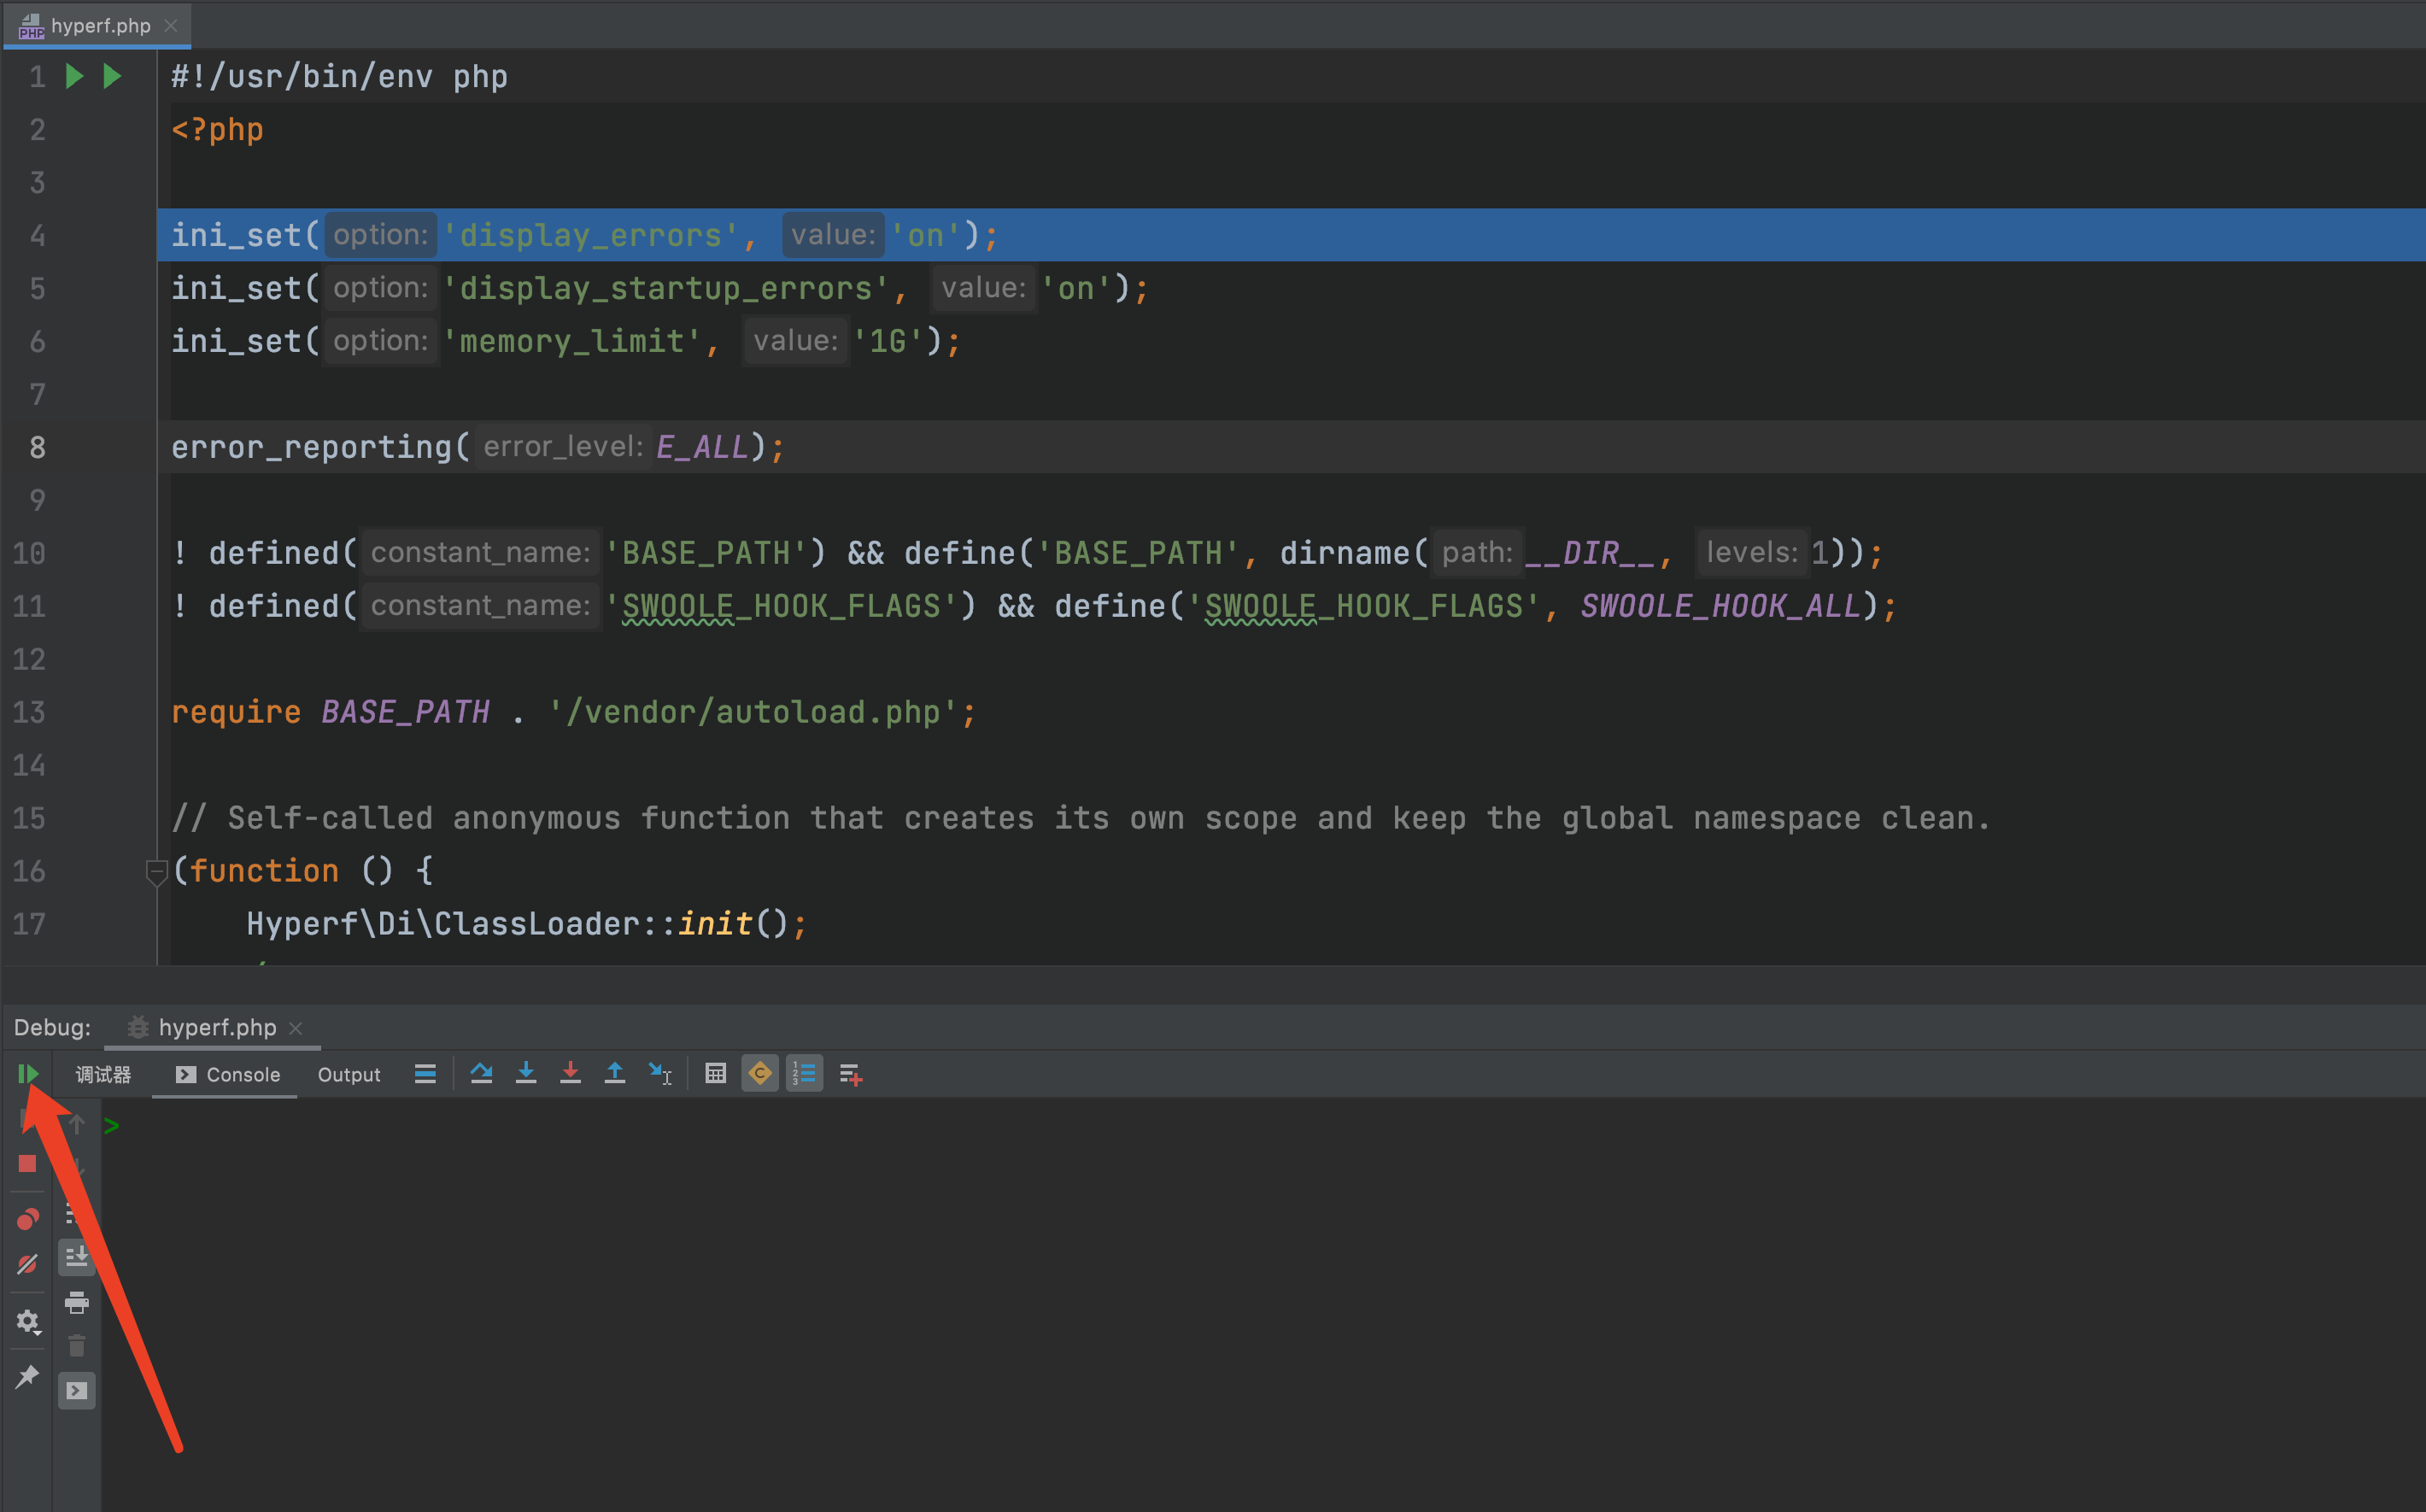
Task: Click Run to Cursor icon
Action: point(660,1073)
